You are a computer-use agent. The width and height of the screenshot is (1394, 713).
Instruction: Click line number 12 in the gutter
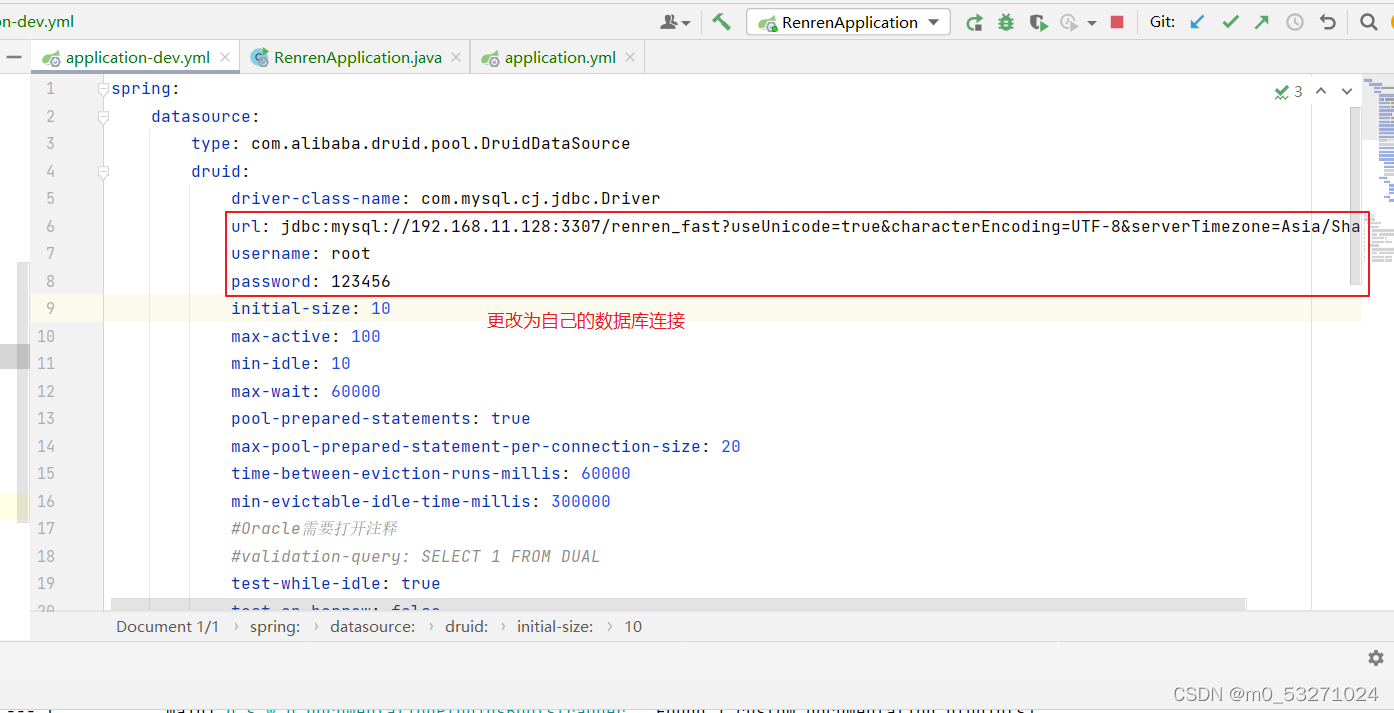click(46, 391)
